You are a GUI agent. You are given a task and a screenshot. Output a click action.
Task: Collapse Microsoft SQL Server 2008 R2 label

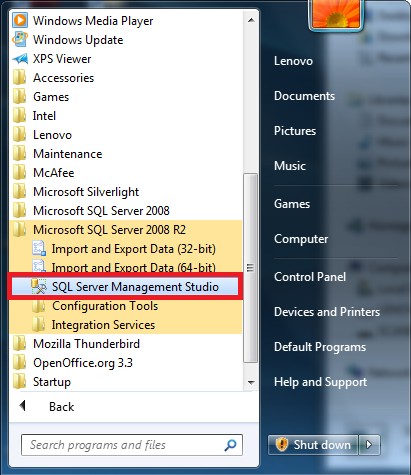click(109, 230)
